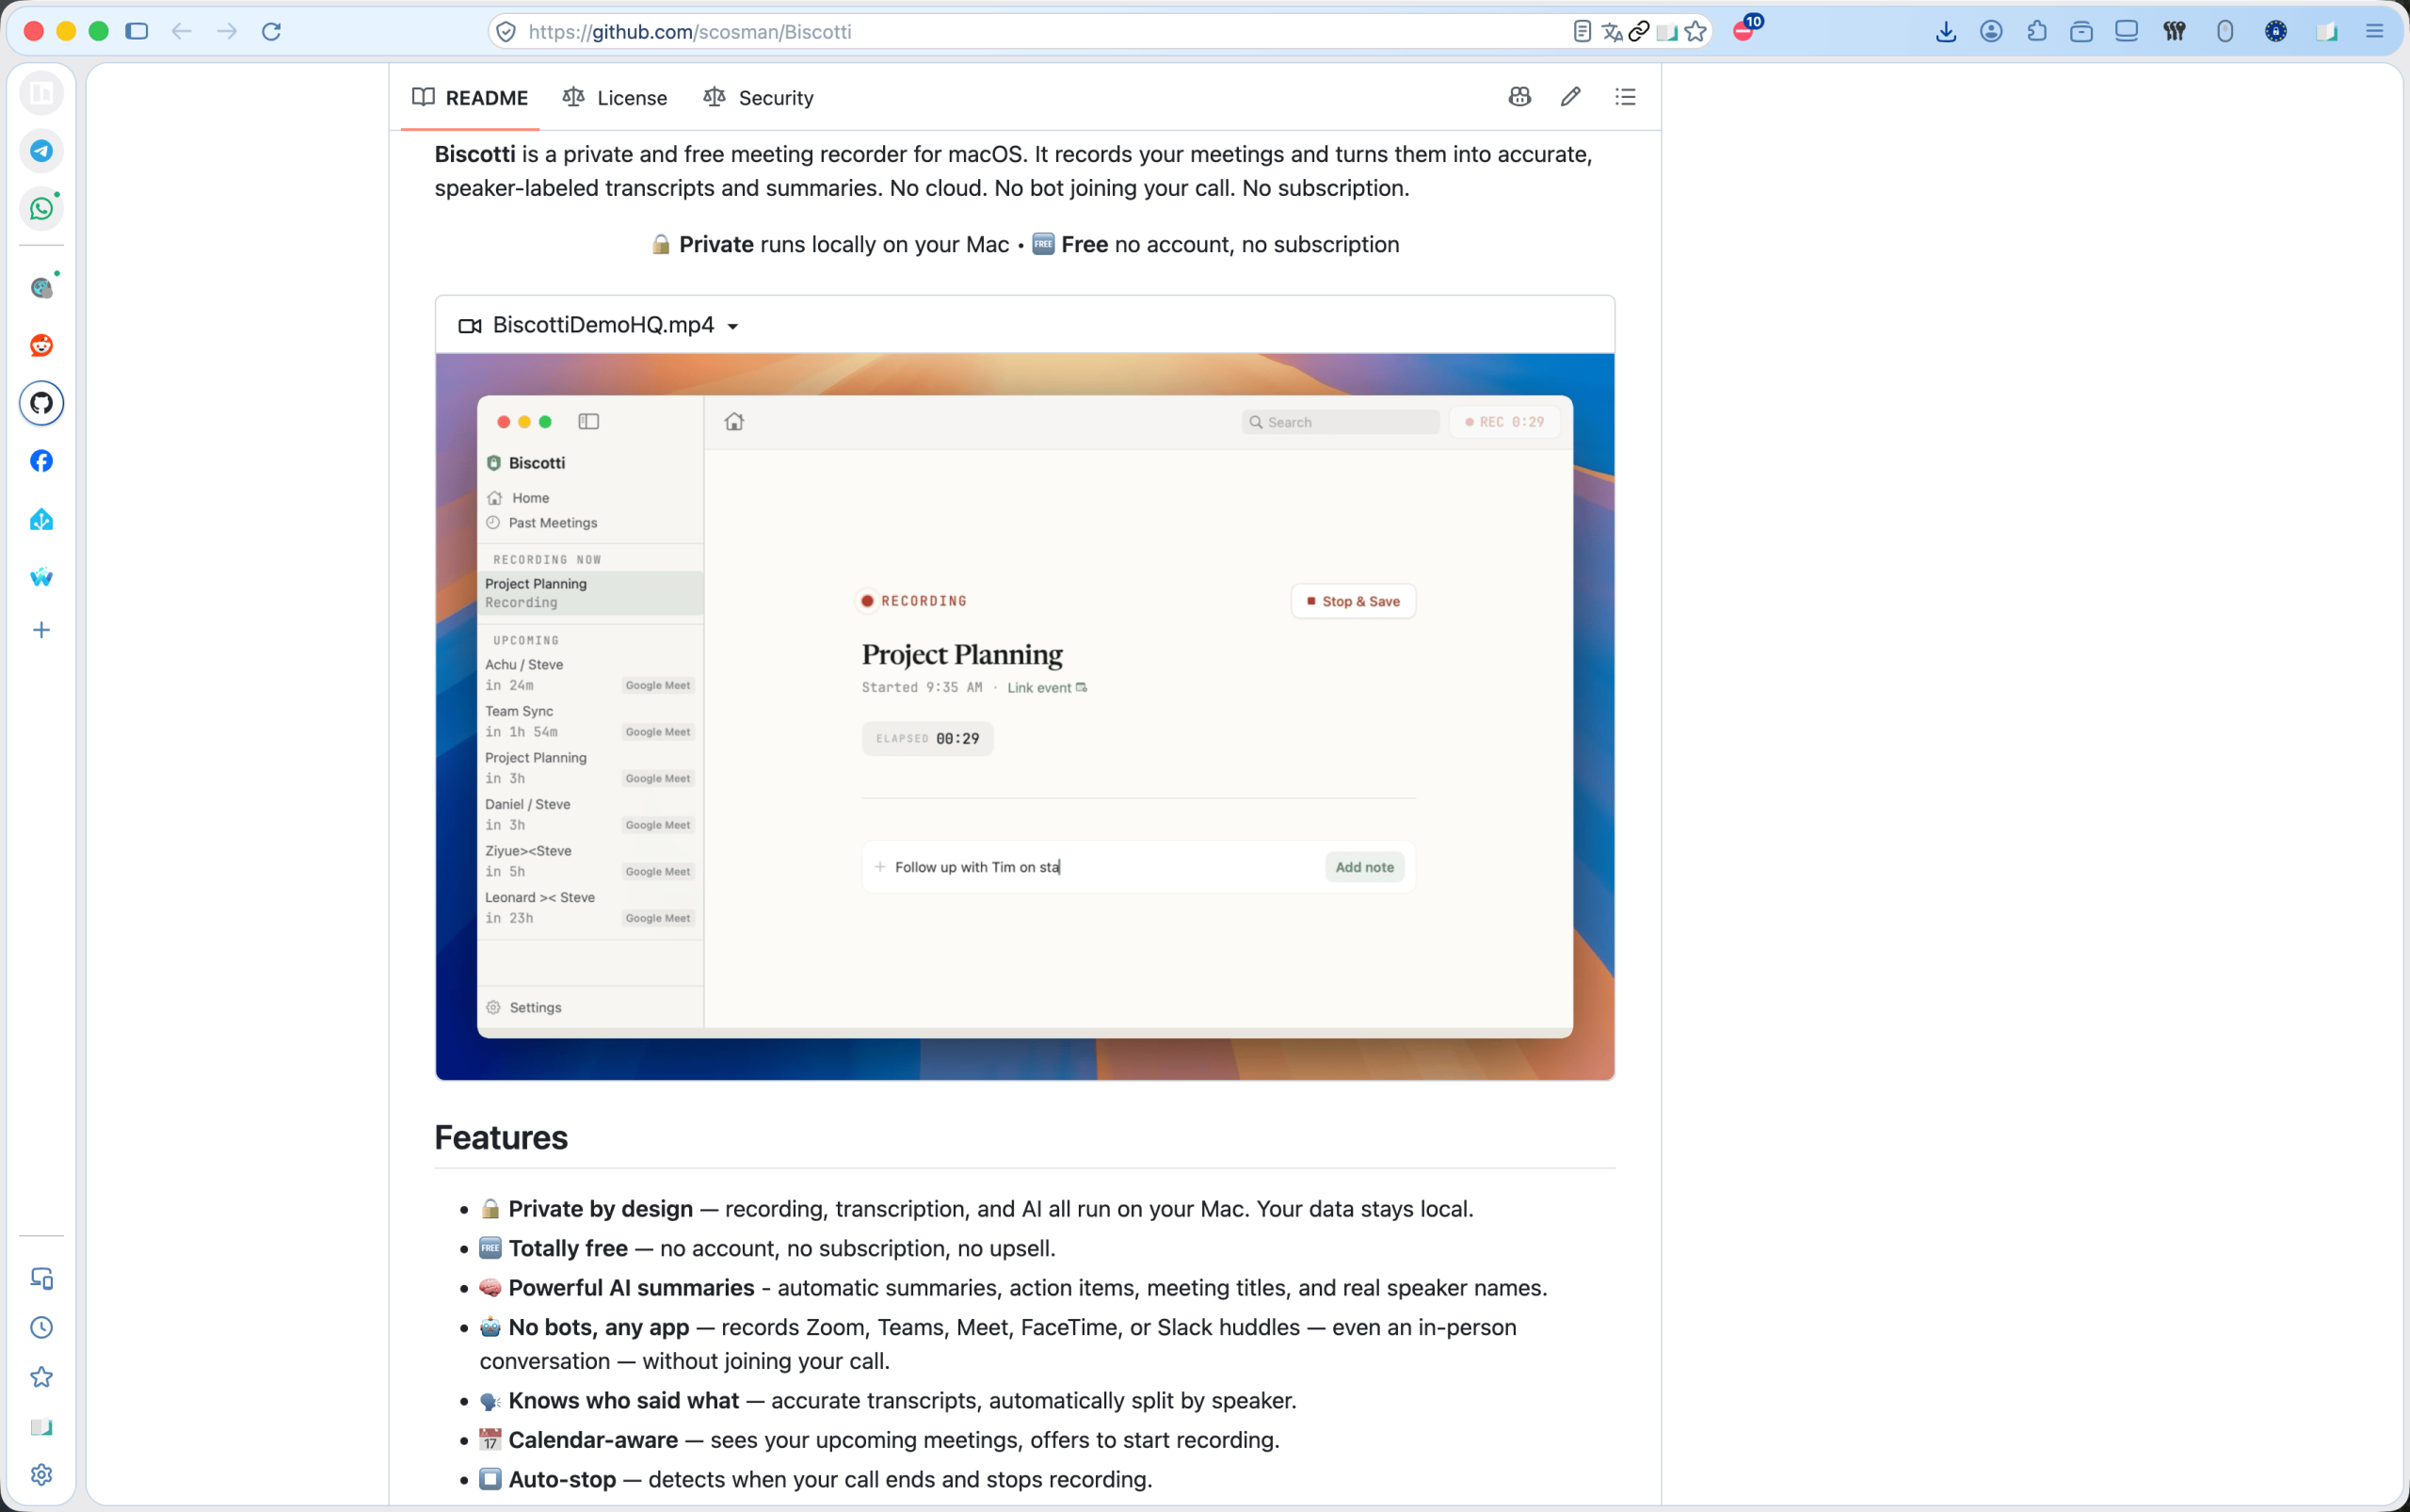Viewport: 2410px width, 1512px height.
Task: Click the Features heading
Action: 501,1138
